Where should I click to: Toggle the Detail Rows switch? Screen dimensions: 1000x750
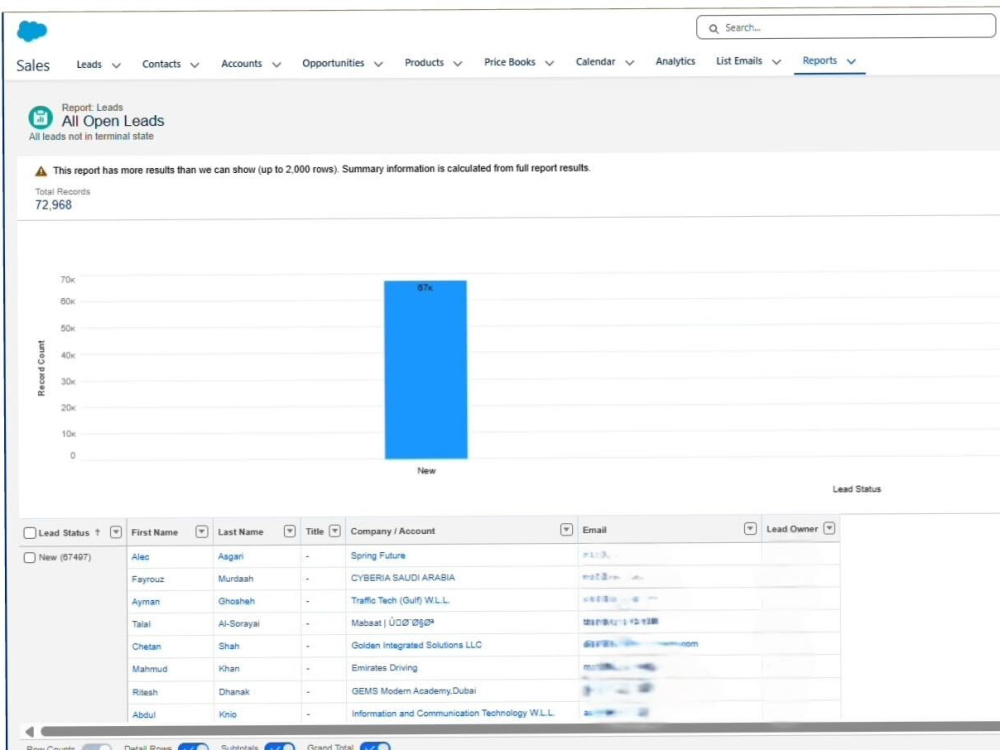click(x=193, y=747)
